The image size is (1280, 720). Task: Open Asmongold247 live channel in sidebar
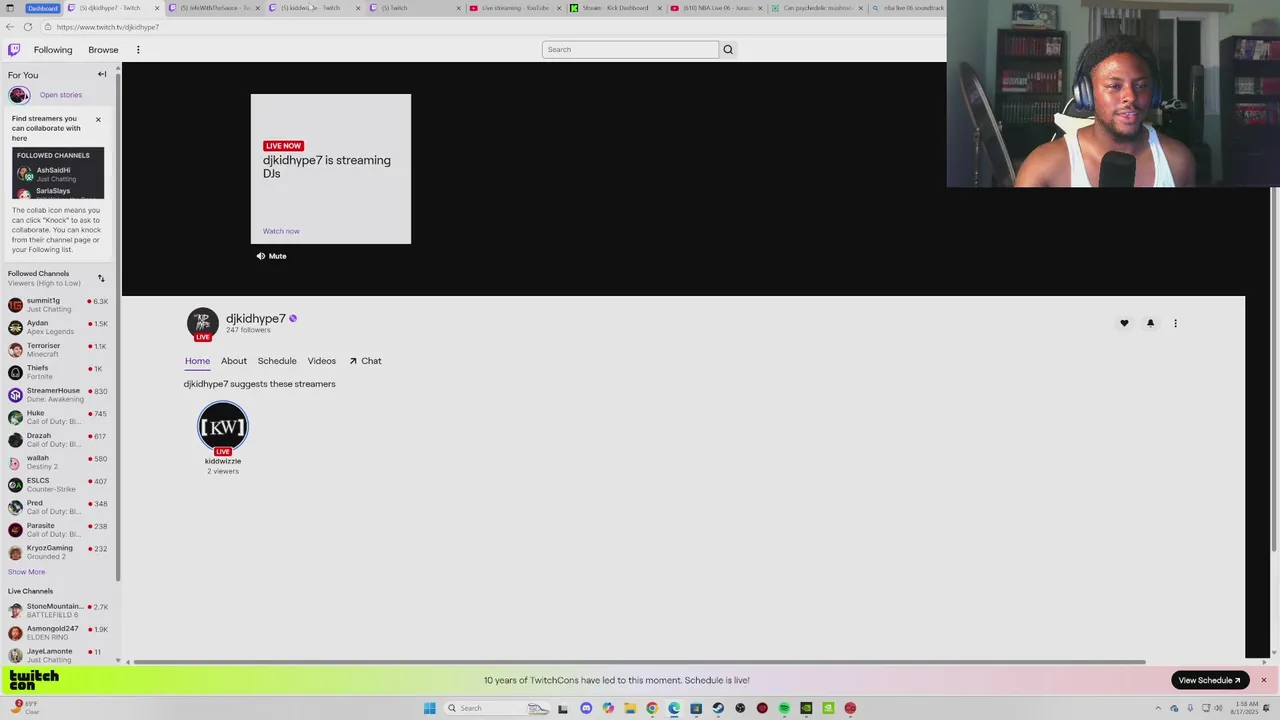pos(58,633)
